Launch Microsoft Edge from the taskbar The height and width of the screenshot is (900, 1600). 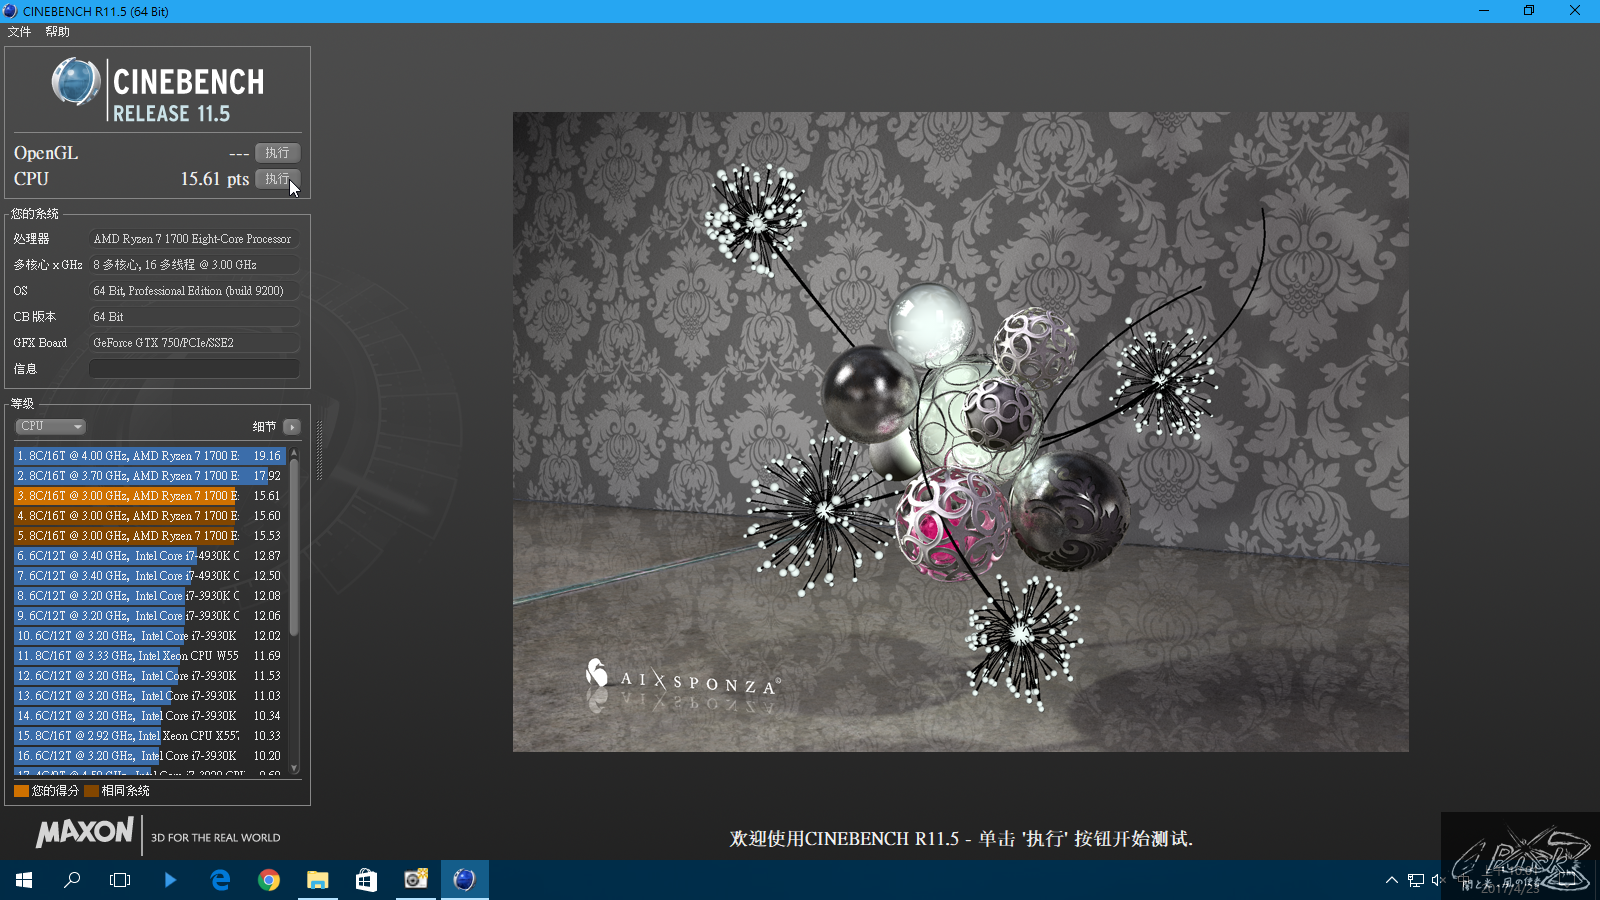[220, 880]
